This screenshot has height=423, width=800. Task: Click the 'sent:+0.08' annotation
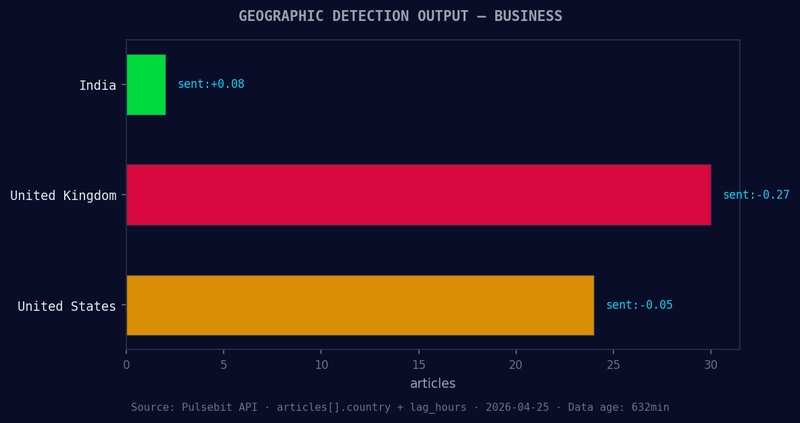tap(211, 84)
